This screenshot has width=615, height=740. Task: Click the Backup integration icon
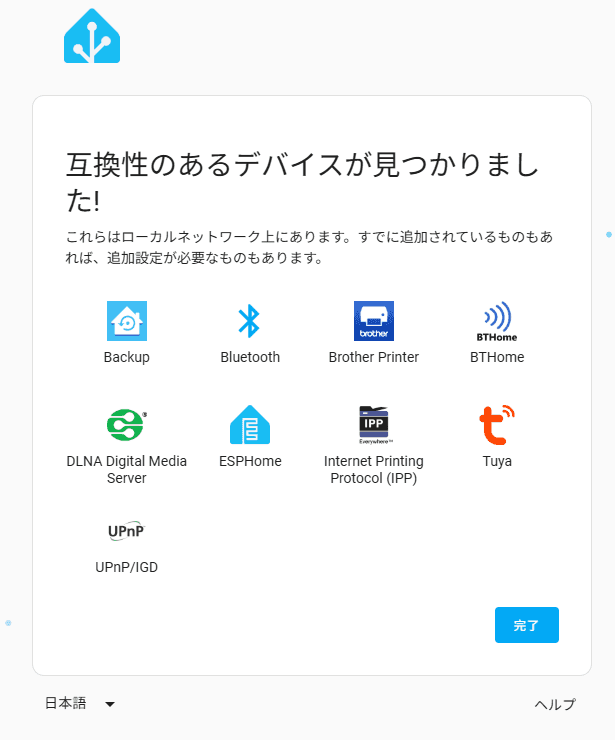coord(126,321)
